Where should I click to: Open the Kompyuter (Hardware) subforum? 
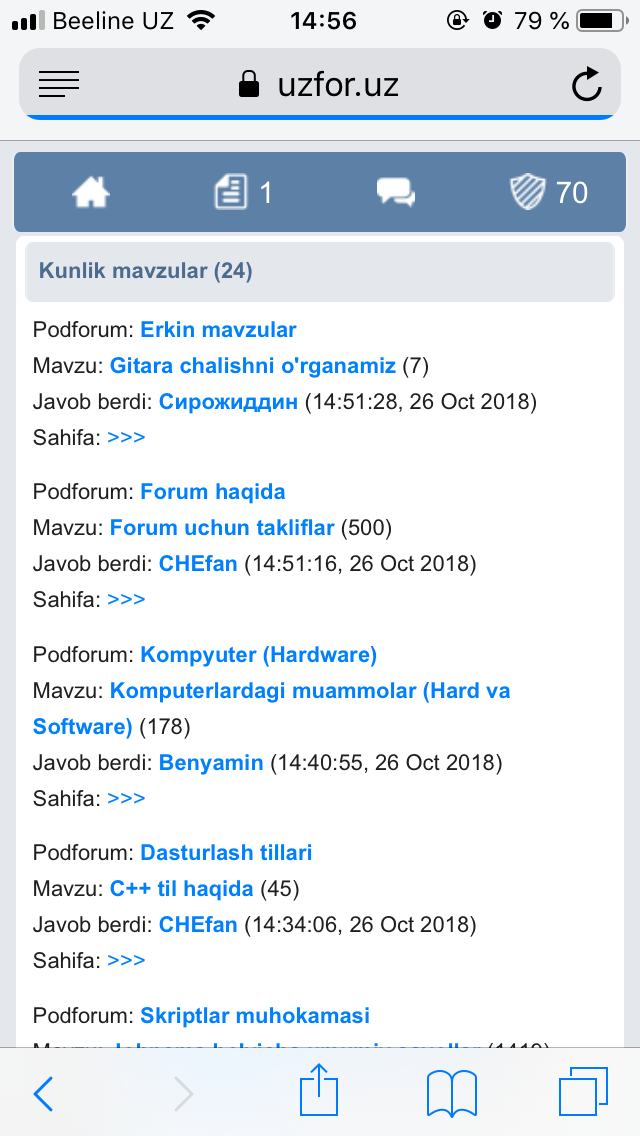click(258, 655)
